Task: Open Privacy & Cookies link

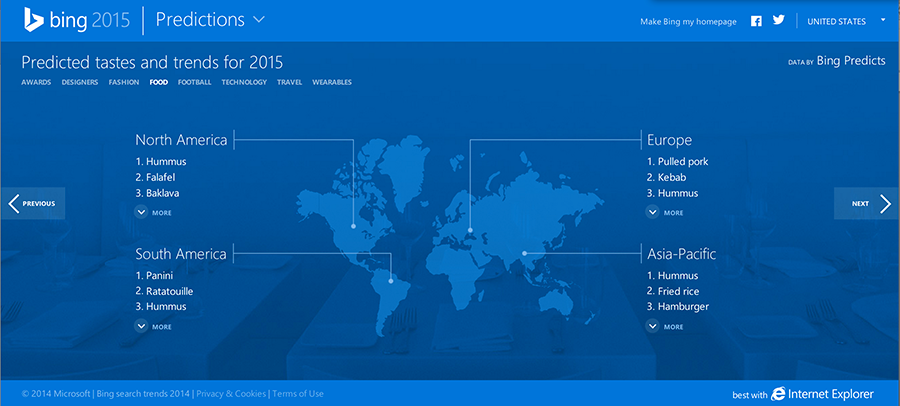Action: [231, 394]
